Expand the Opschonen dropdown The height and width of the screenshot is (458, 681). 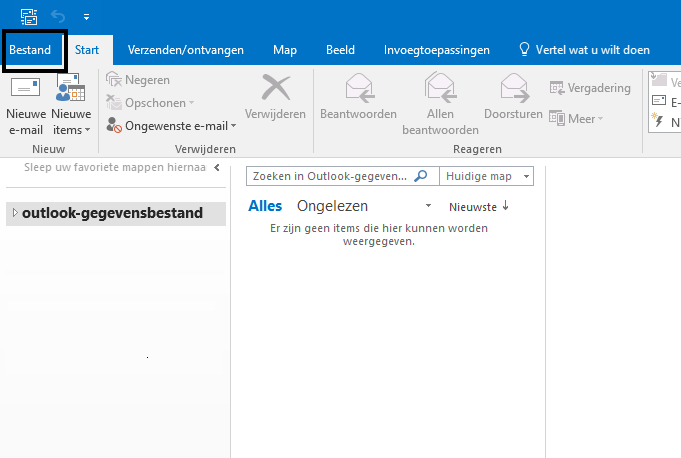coord(191,103)
